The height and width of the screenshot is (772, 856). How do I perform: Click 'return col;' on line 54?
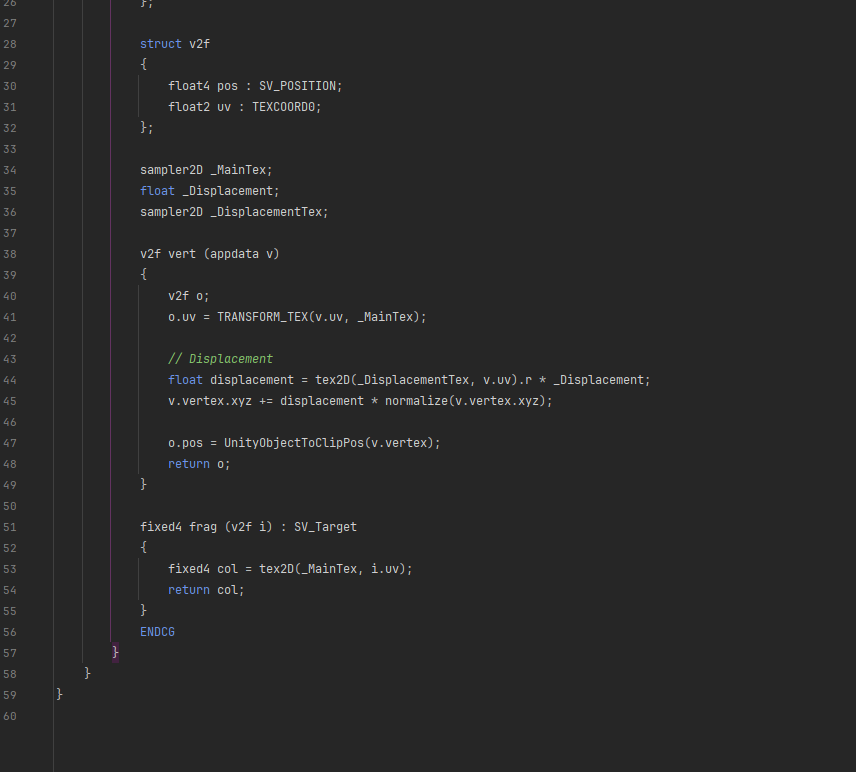(206, 590)
